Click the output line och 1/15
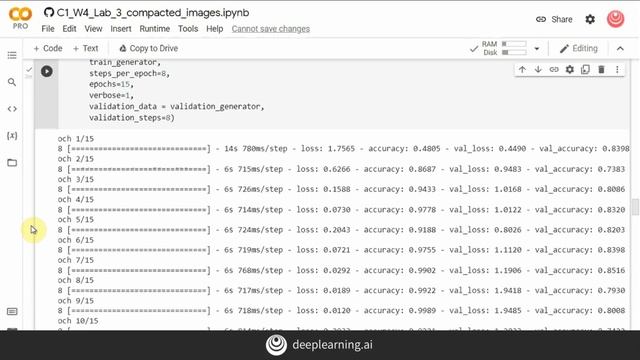 tap(76, 139)
